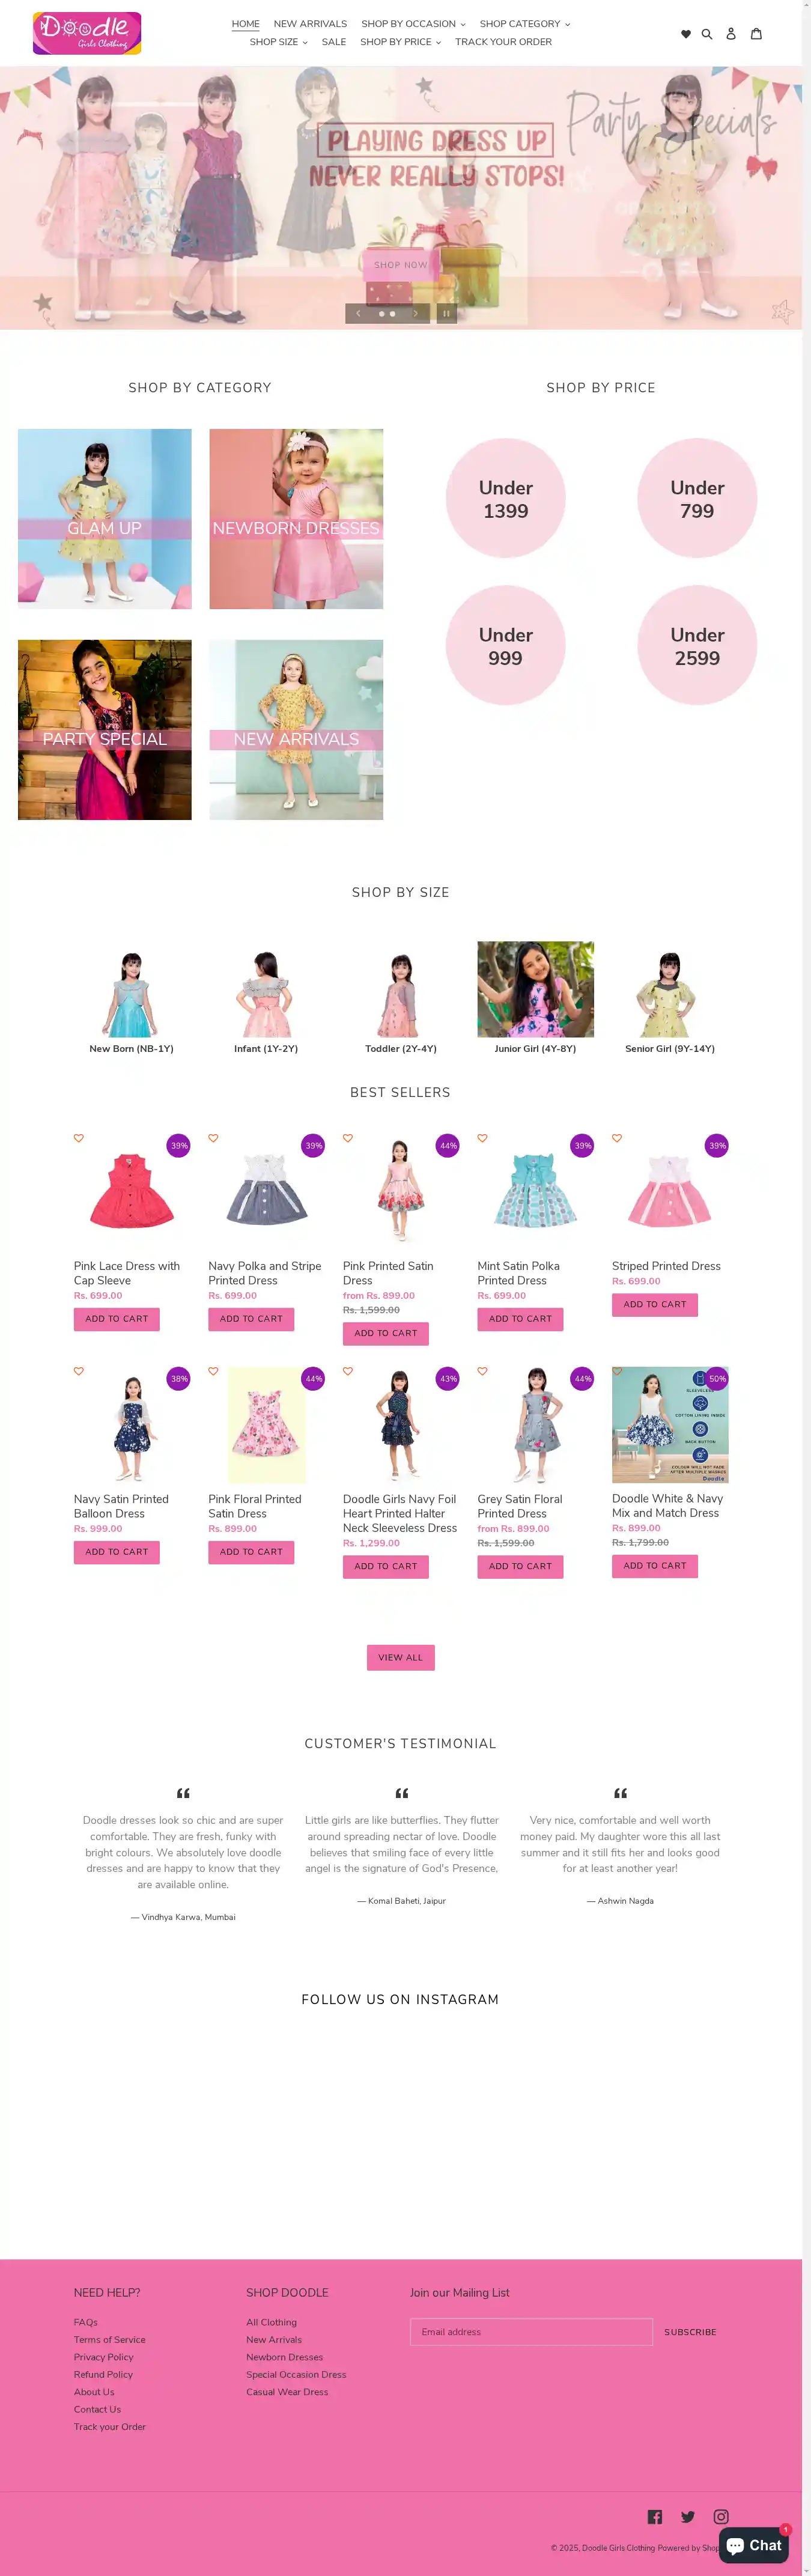Image resolution: width=811 pixels, height=2576 pixels.
Task: Visit Doodle's Twitter page icon
Action: click(x=688, y=2516)
